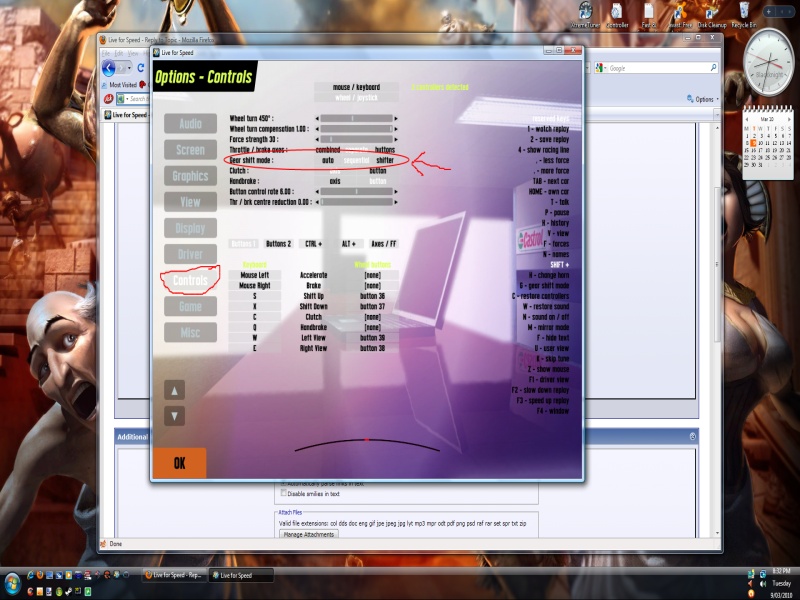Click the Button control rate slider

click(x=356, y=192)
